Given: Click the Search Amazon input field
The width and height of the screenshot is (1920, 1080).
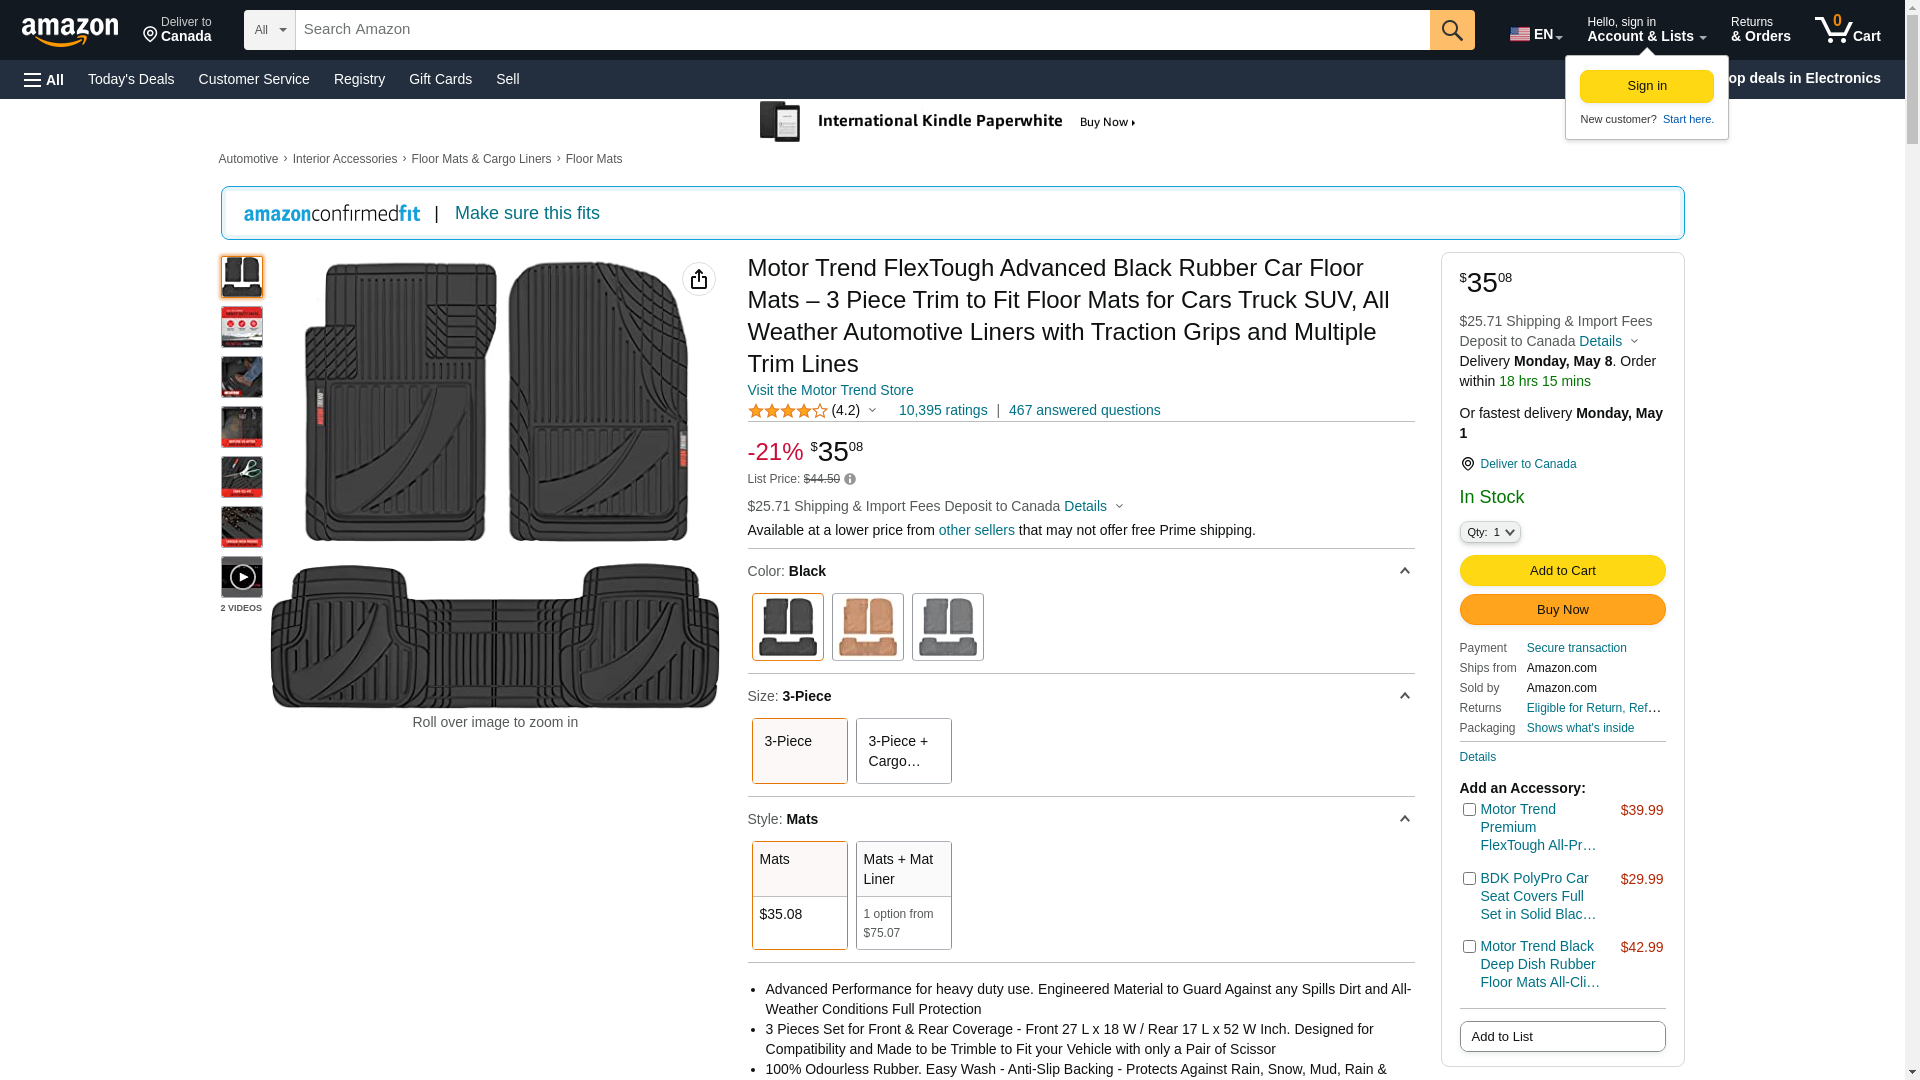Looking at the screenshot, I should [860, 30].
